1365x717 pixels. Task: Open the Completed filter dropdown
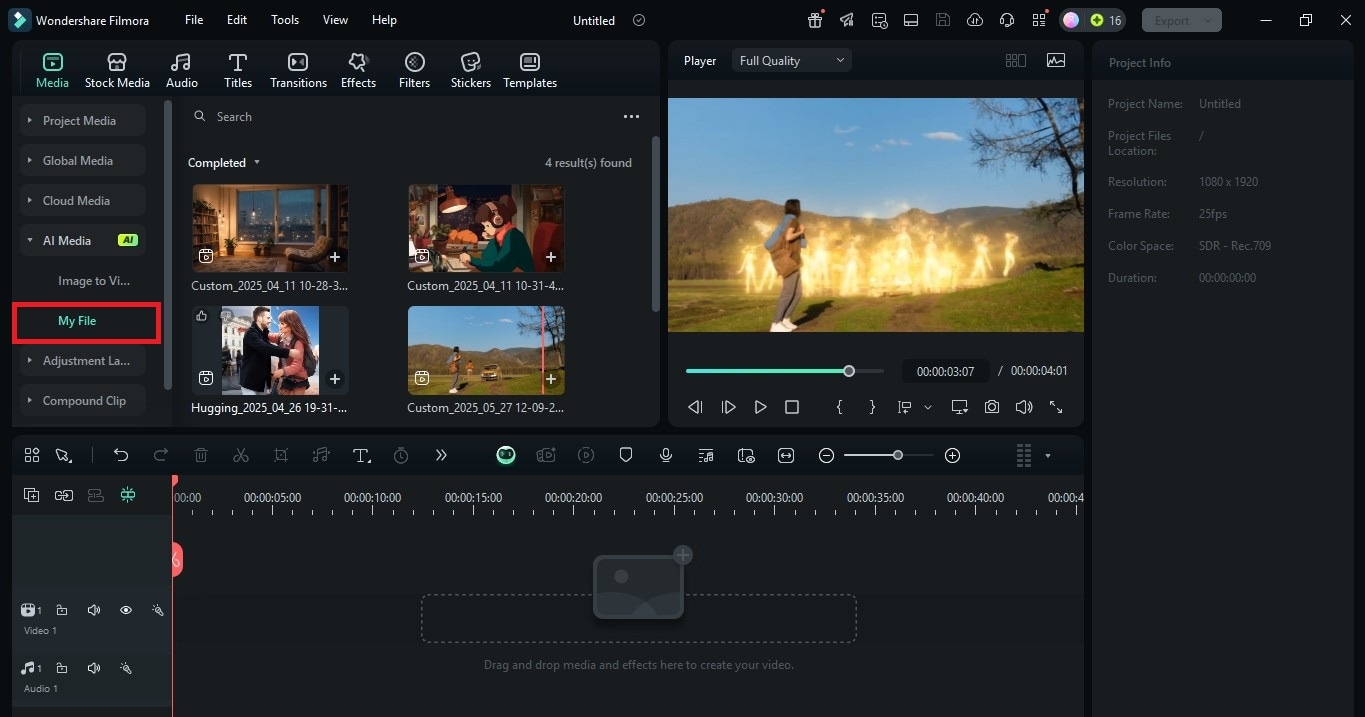coord(224,162)
